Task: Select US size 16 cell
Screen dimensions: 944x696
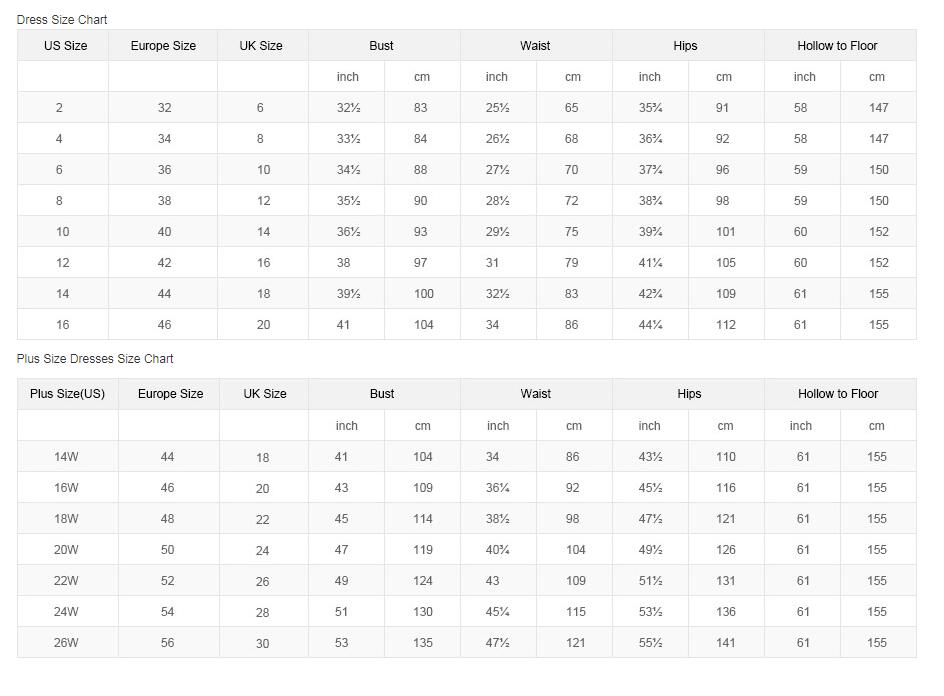Action: point(63,325)
